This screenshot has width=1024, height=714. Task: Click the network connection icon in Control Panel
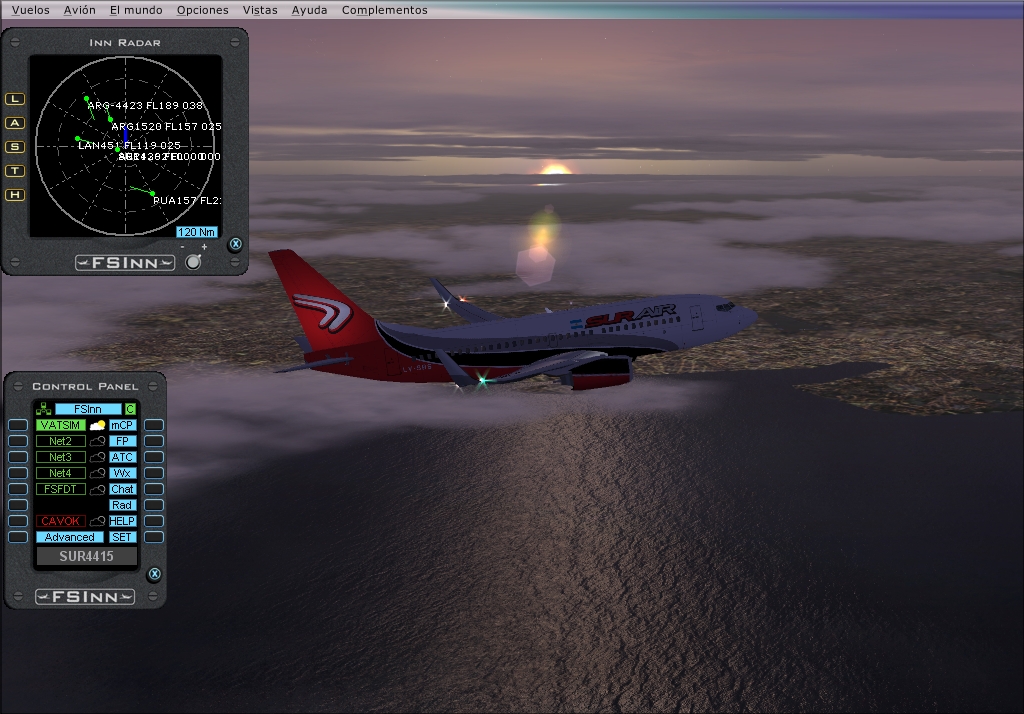pyautogui.click(x=44, y=409)
